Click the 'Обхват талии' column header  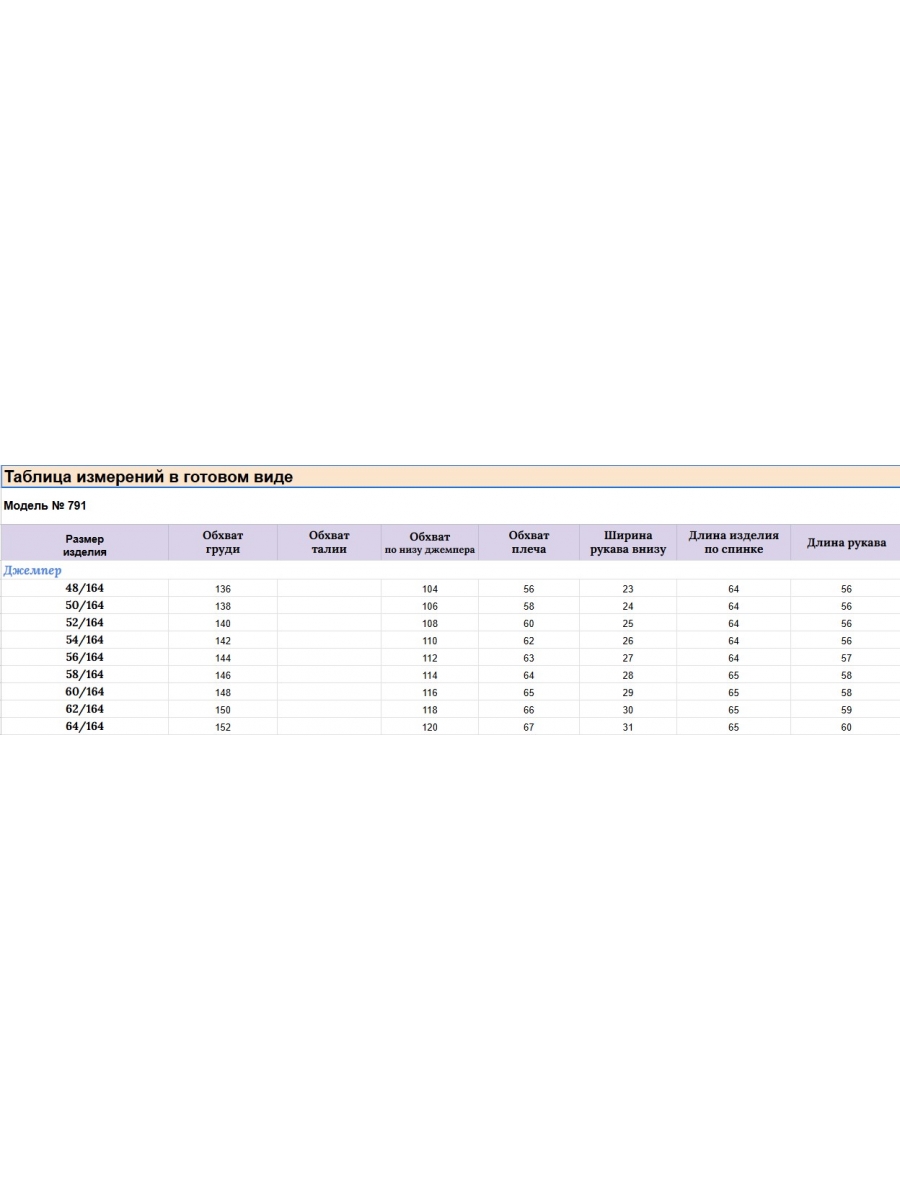[x=329, y=543]
